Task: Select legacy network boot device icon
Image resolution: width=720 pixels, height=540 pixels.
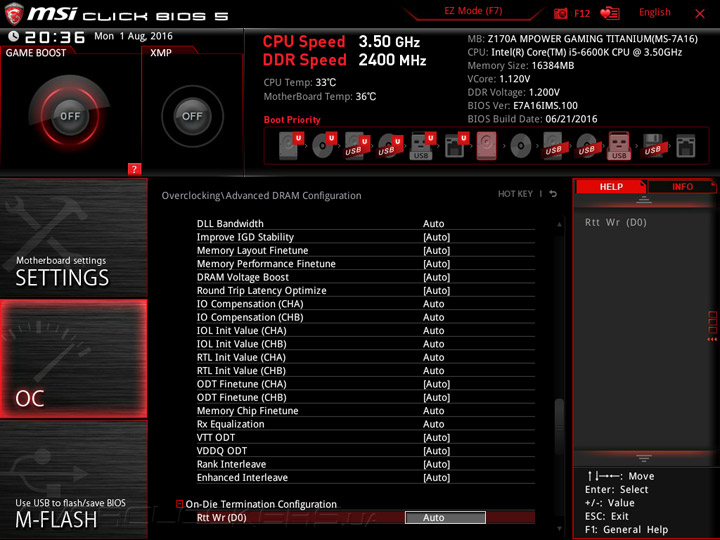Action: (x=686, y=146)
